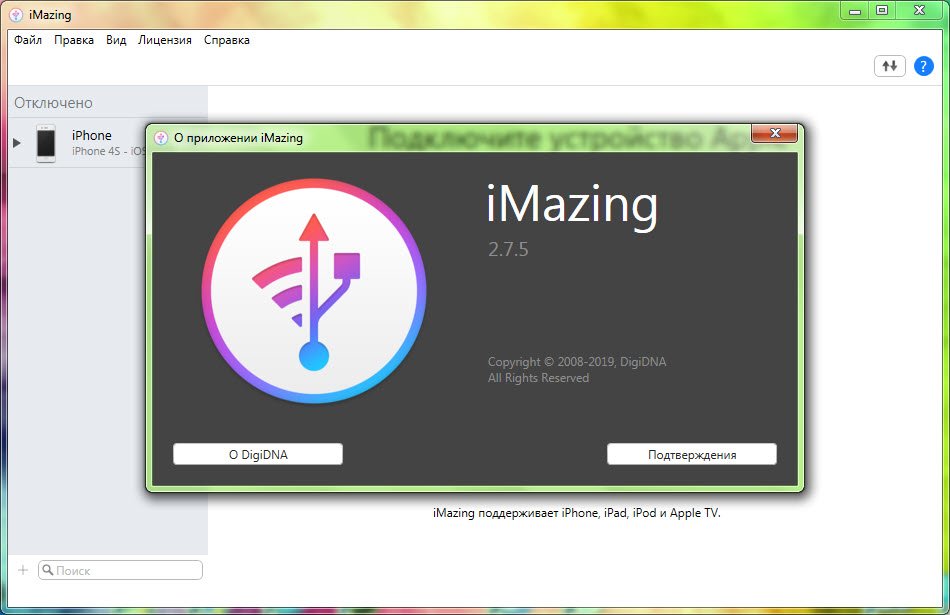Click the О DigiDNA button
The height and width of the screenshot is (615, 950).
point(258,454)
